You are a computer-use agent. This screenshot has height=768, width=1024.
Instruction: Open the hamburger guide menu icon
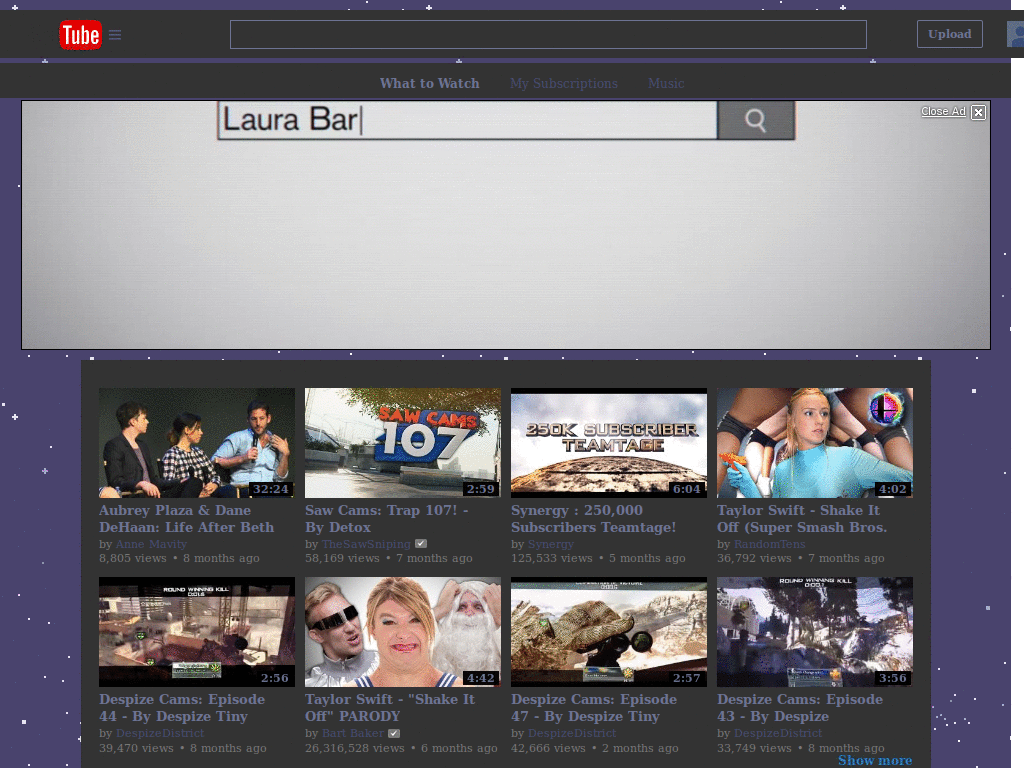[115, 35]
